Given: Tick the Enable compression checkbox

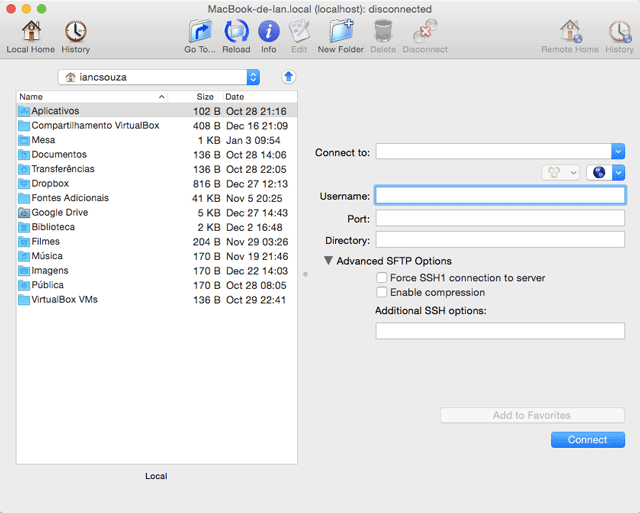Looking at the screenshot, I should 381,293.
